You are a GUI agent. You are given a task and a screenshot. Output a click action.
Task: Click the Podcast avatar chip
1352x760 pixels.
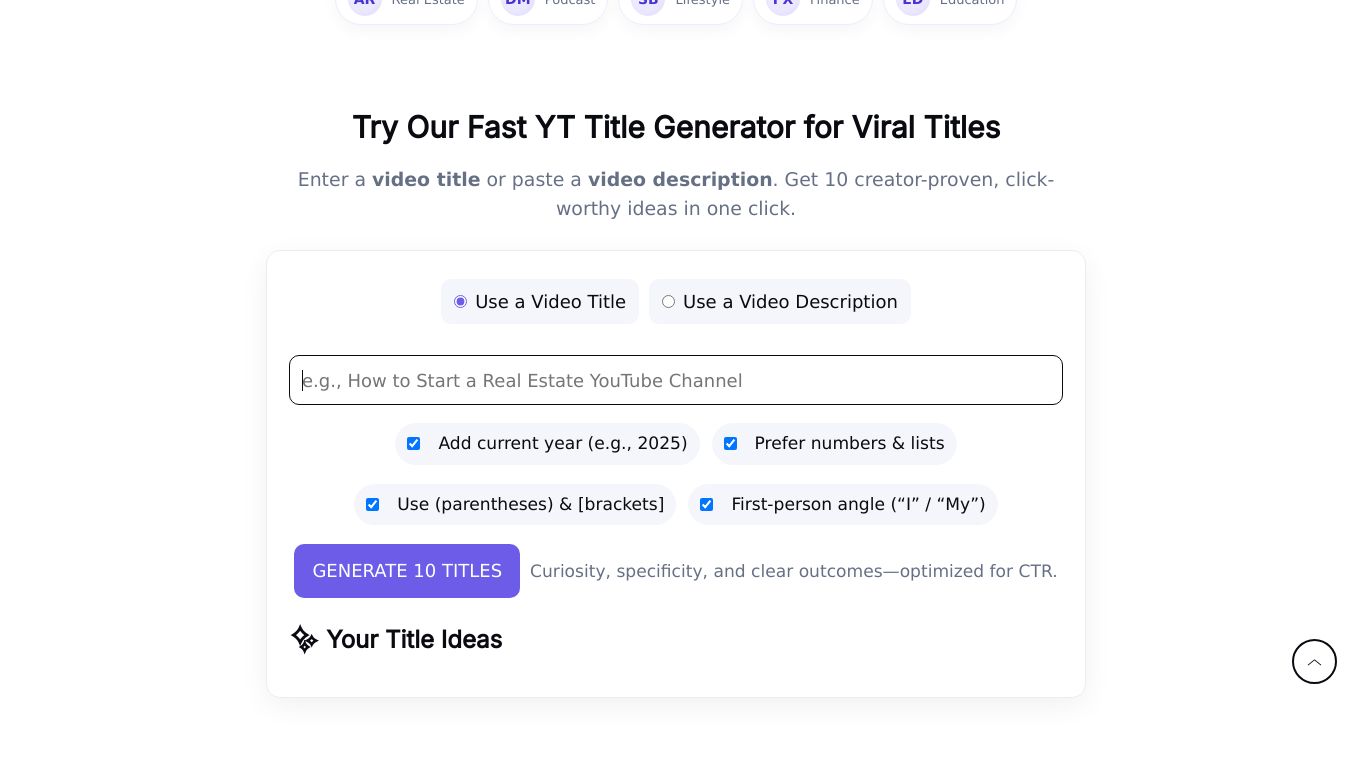click(x=548, y=5)
